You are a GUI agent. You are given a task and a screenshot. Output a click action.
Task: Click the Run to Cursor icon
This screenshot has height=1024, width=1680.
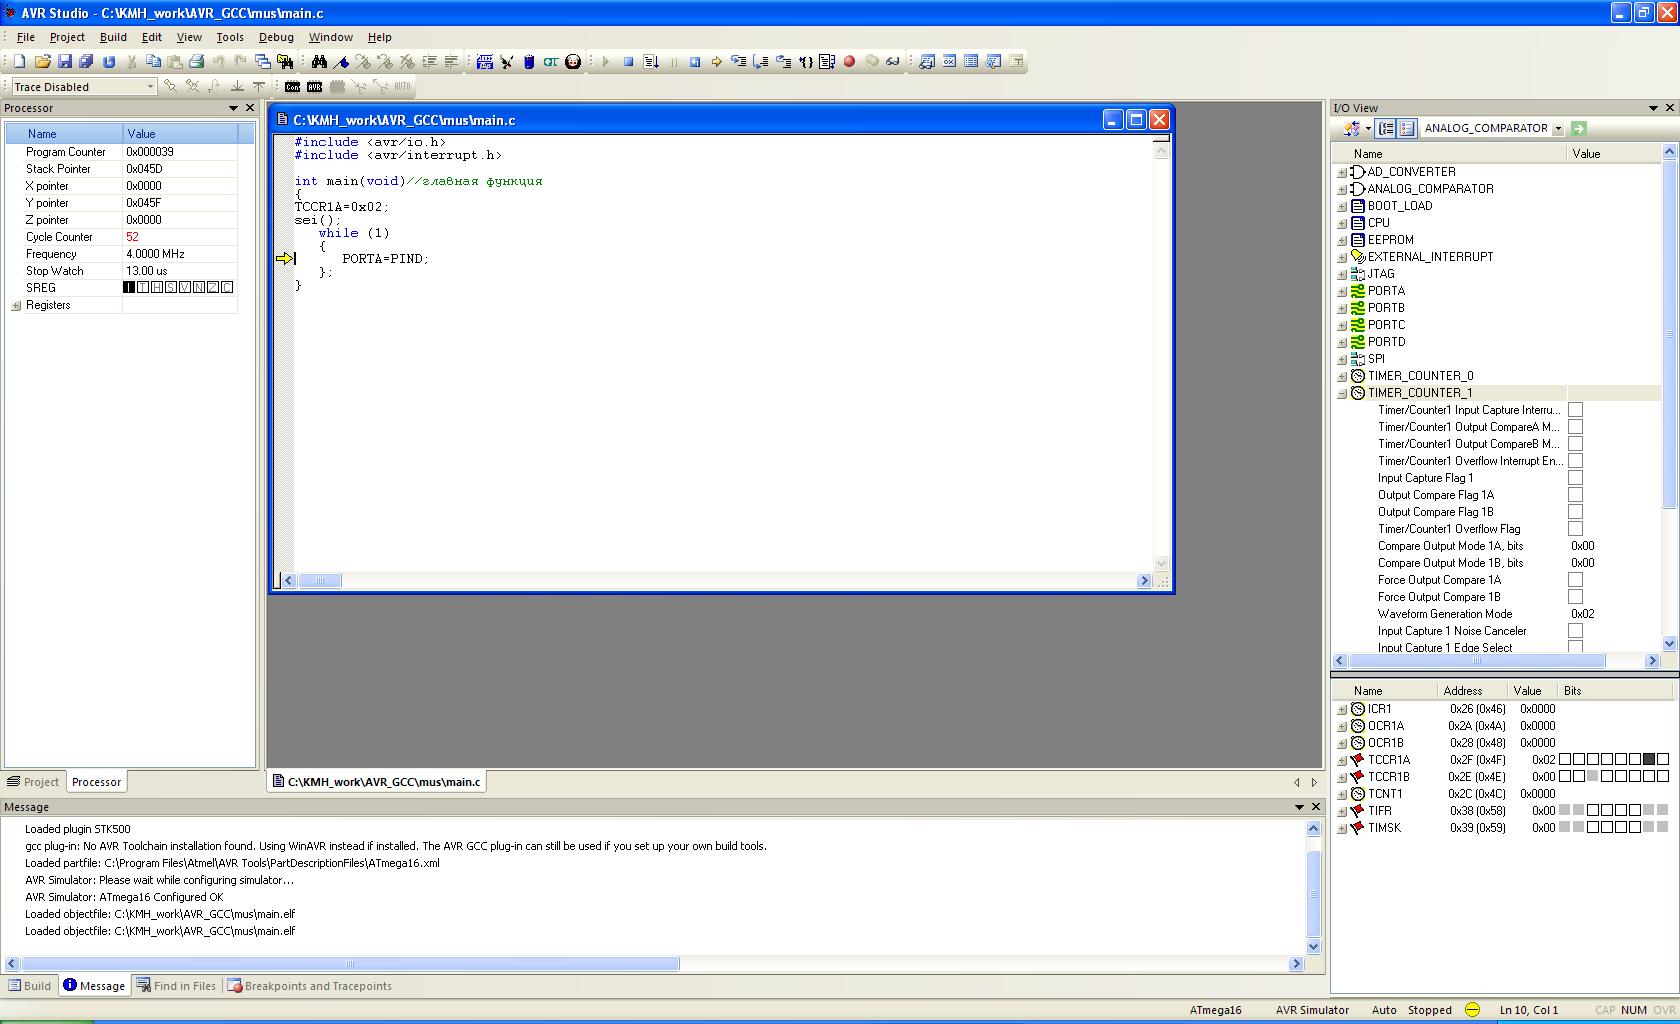[651, 61]
